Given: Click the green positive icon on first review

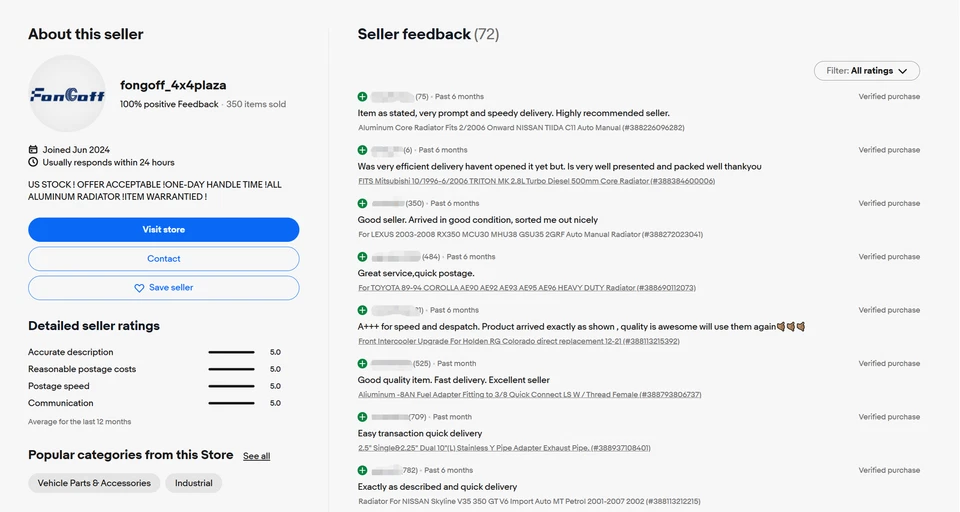Looking at the screenshot, I should pyautogui.click(x=363, y=97).
